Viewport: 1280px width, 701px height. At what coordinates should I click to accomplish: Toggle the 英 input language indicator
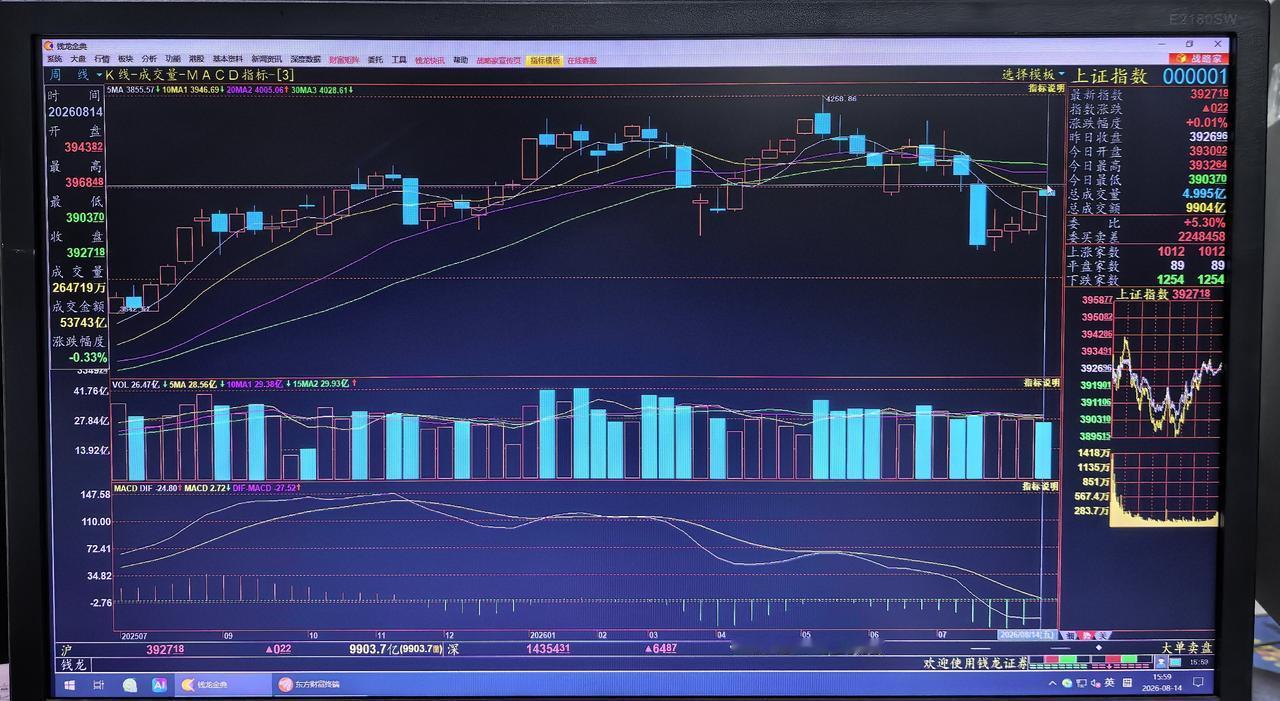click(1110, 683)
